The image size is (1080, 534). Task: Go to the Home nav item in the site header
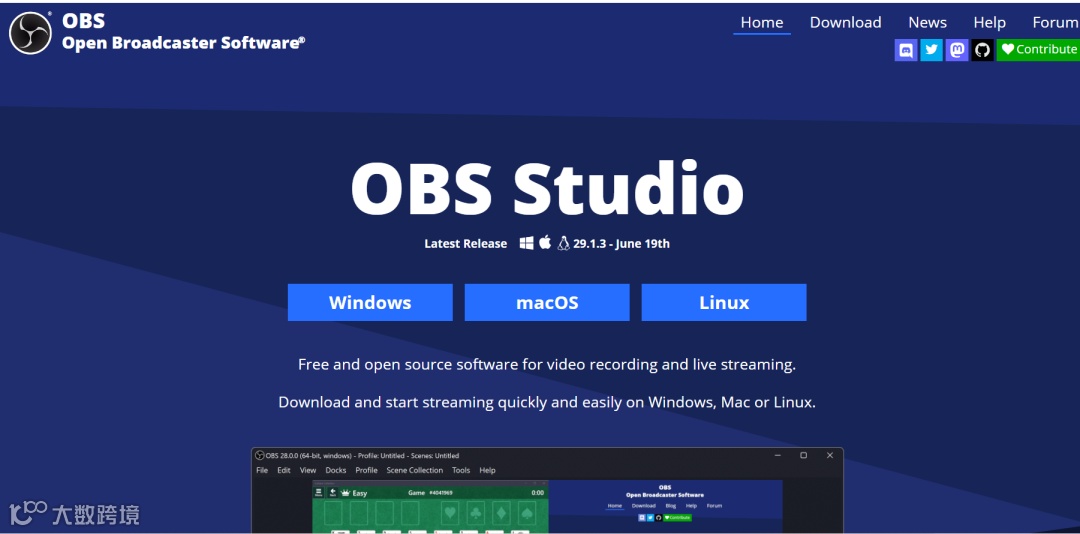(x=762, y=23)
